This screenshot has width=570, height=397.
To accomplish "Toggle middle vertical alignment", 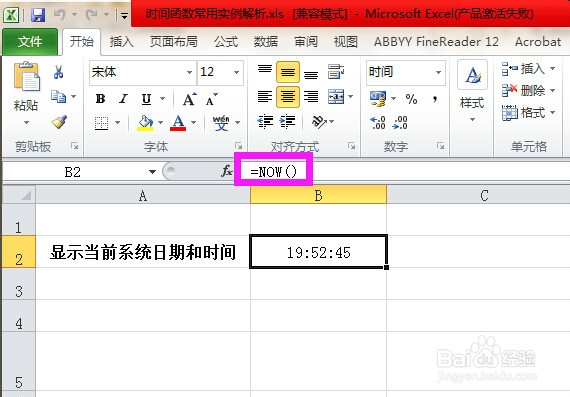I will pos(288,72).
